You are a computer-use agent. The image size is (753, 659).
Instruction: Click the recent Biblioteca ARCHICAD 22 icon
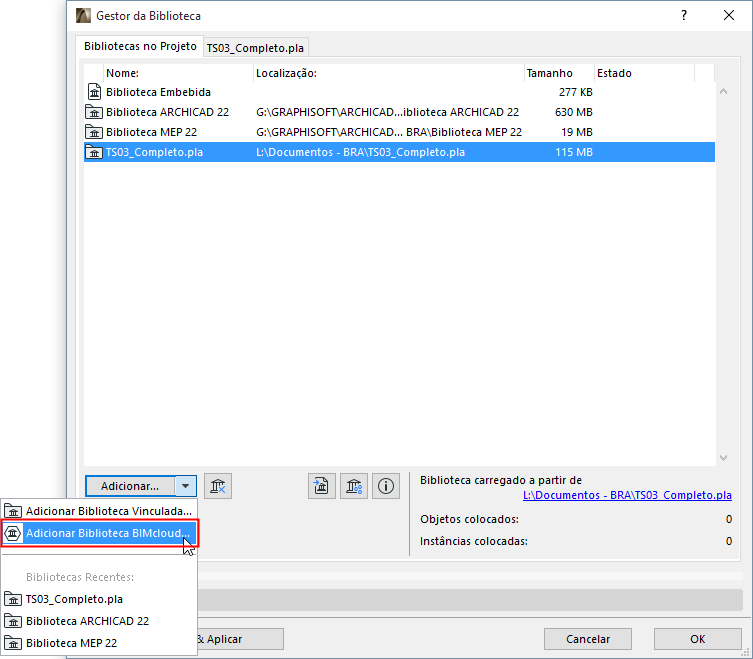12,621
